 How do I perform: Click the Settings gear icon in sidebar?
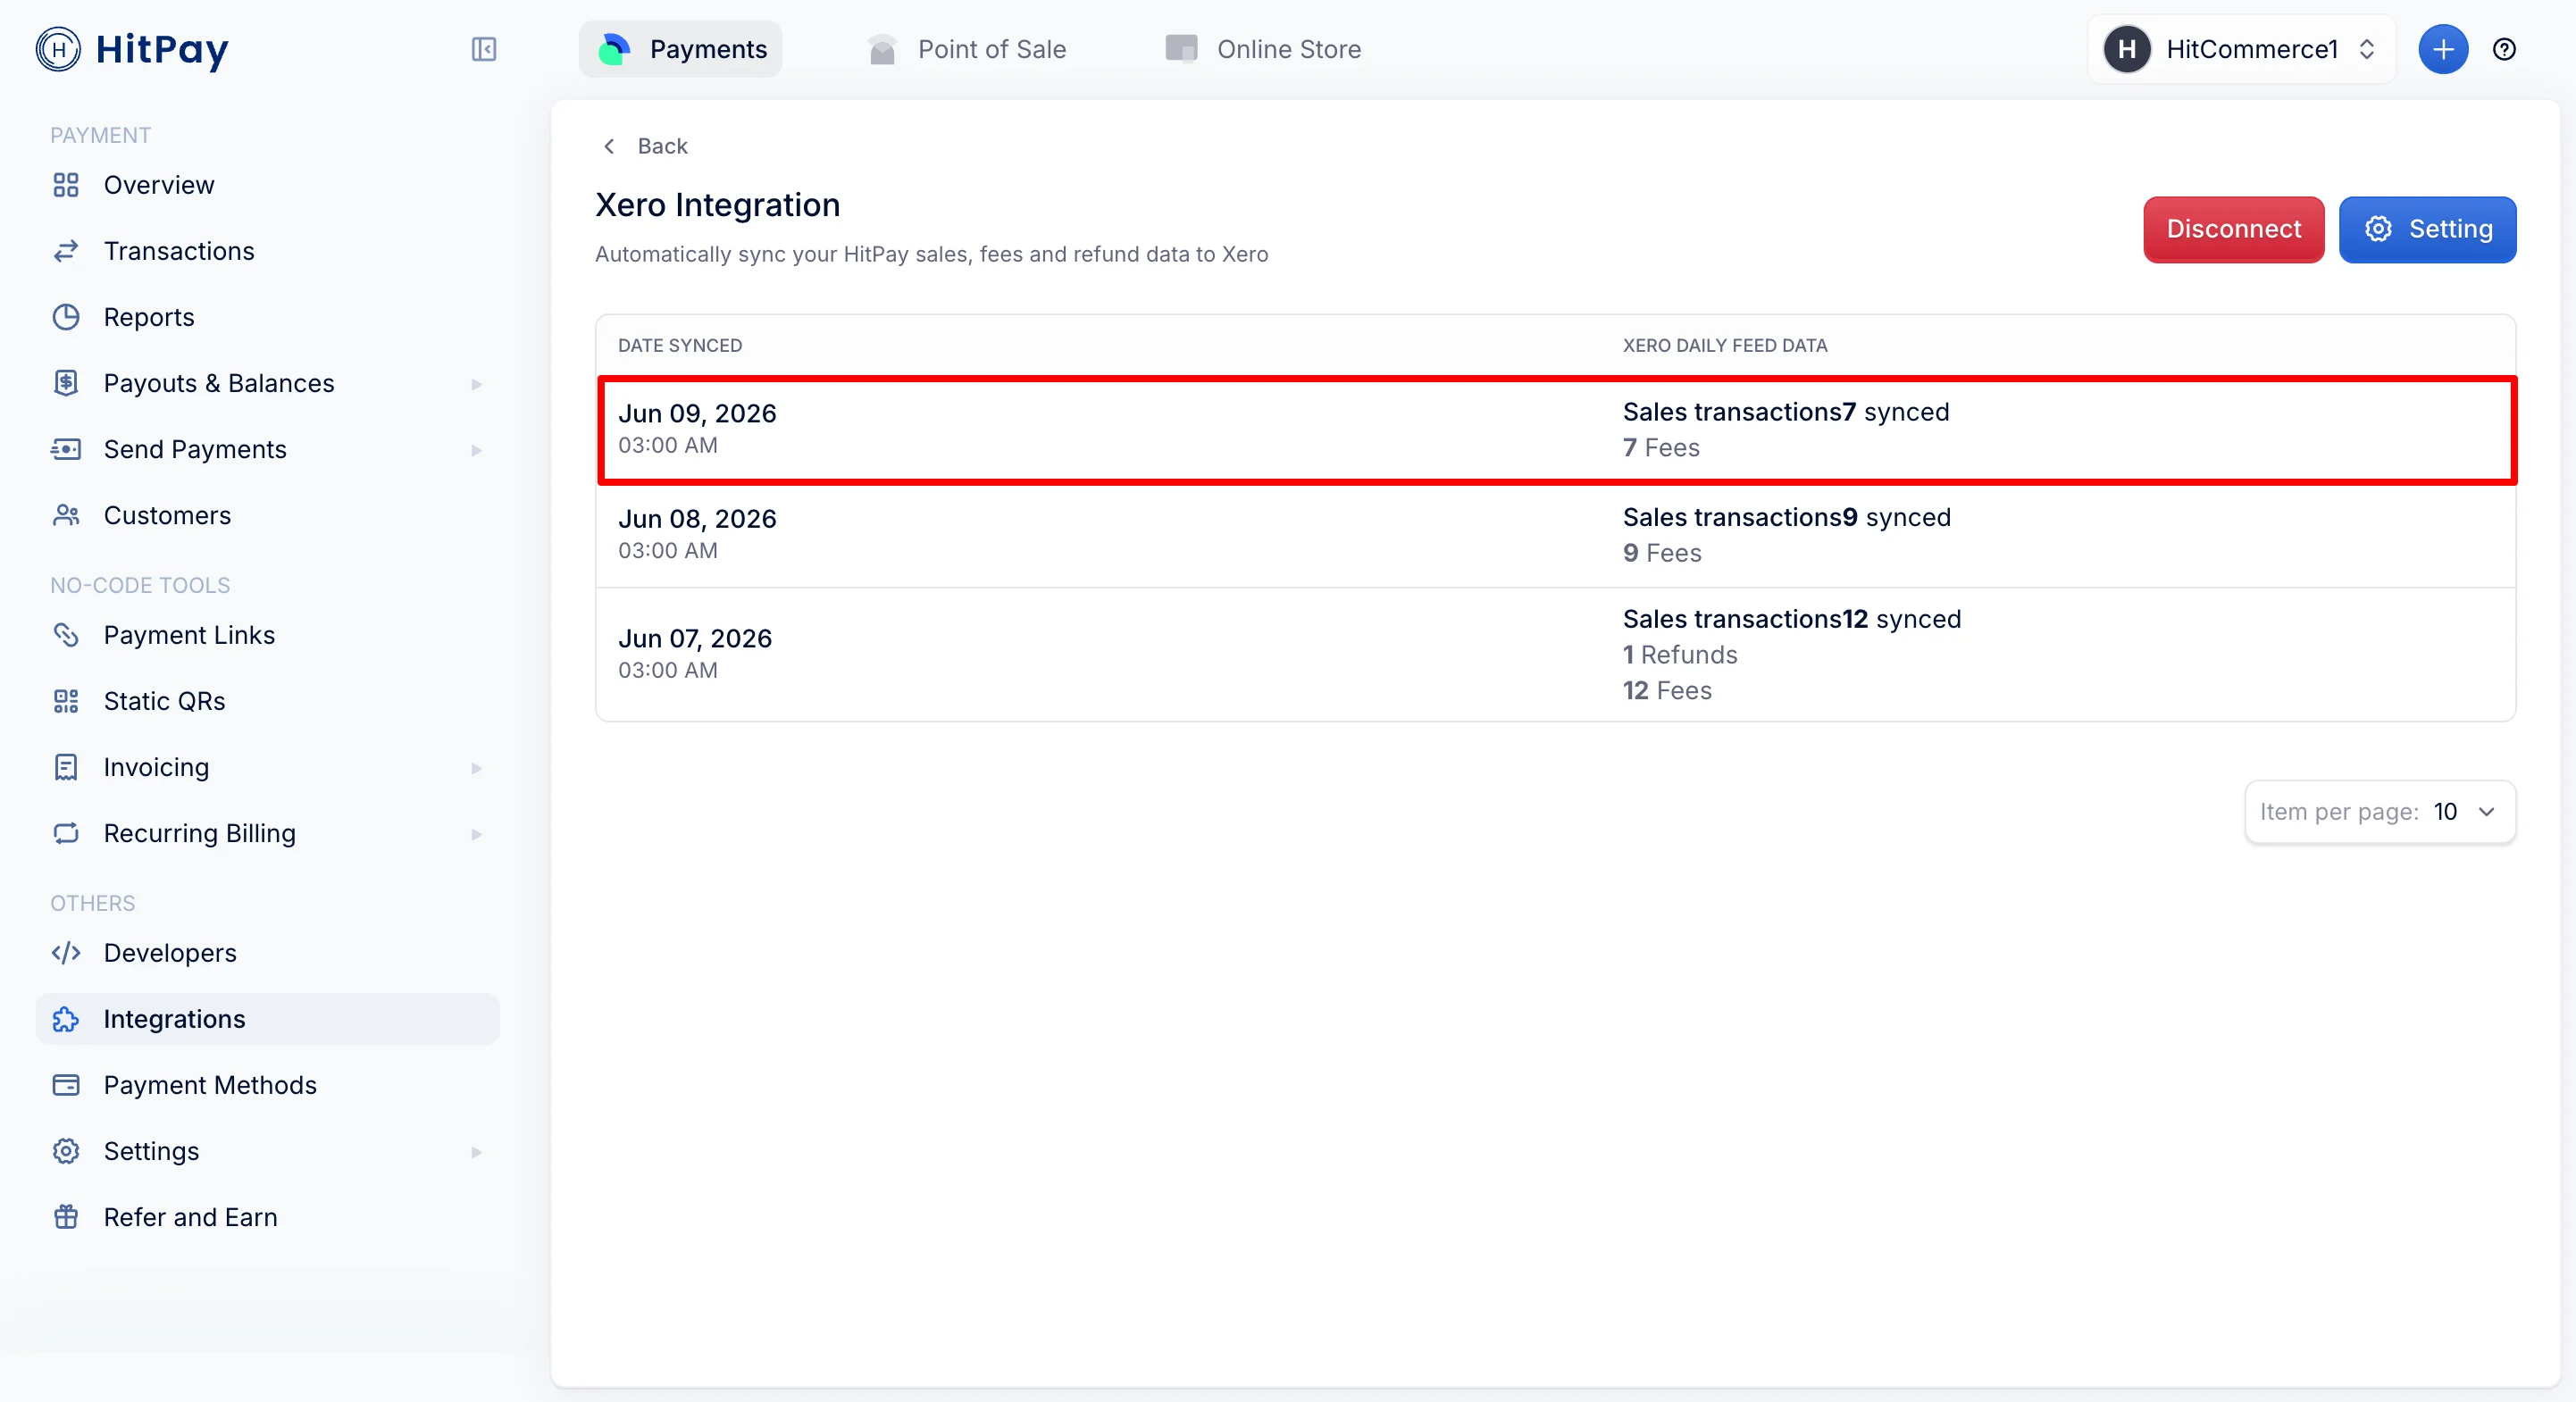coord(66,1151)
